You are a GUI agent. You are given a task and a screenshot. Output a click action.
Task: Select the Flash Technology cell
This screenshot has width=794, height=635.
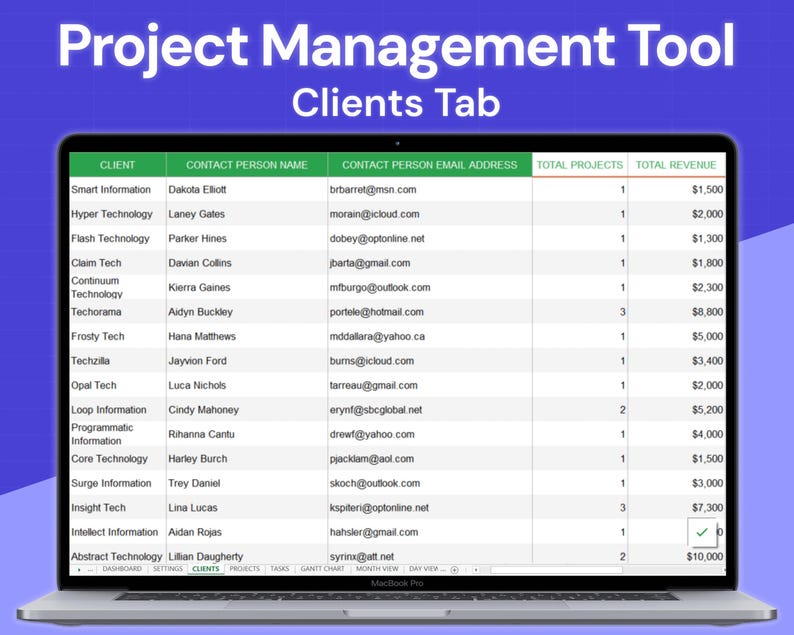pyautogui.click(x=117, y=239)
